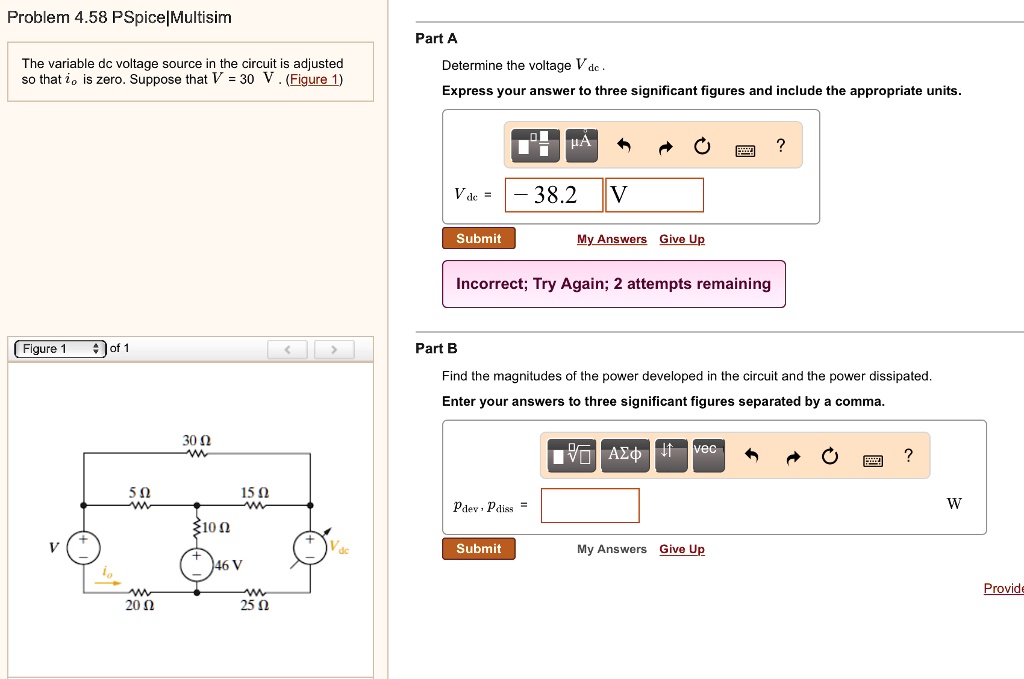The width and height of the screenshot is (1024, 679).
Task: Reset the Part A answer with circular arrow icon
Action: point(701,144)
